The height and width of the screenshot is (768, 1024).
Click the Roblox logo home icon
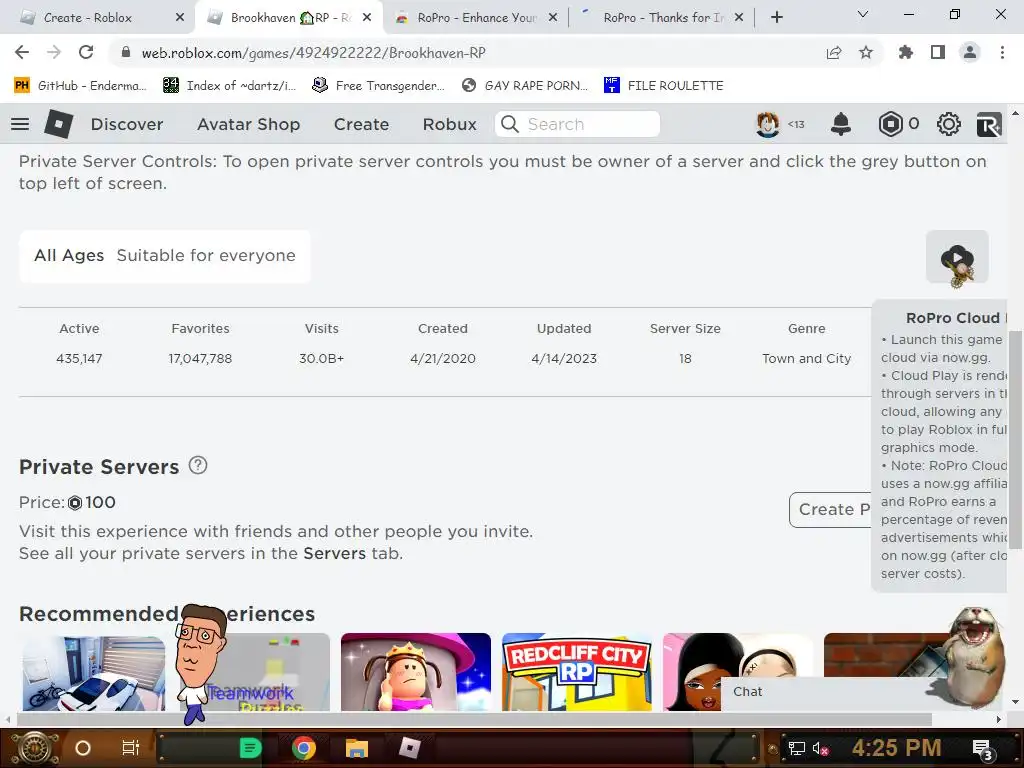click(x=58, y=124)
